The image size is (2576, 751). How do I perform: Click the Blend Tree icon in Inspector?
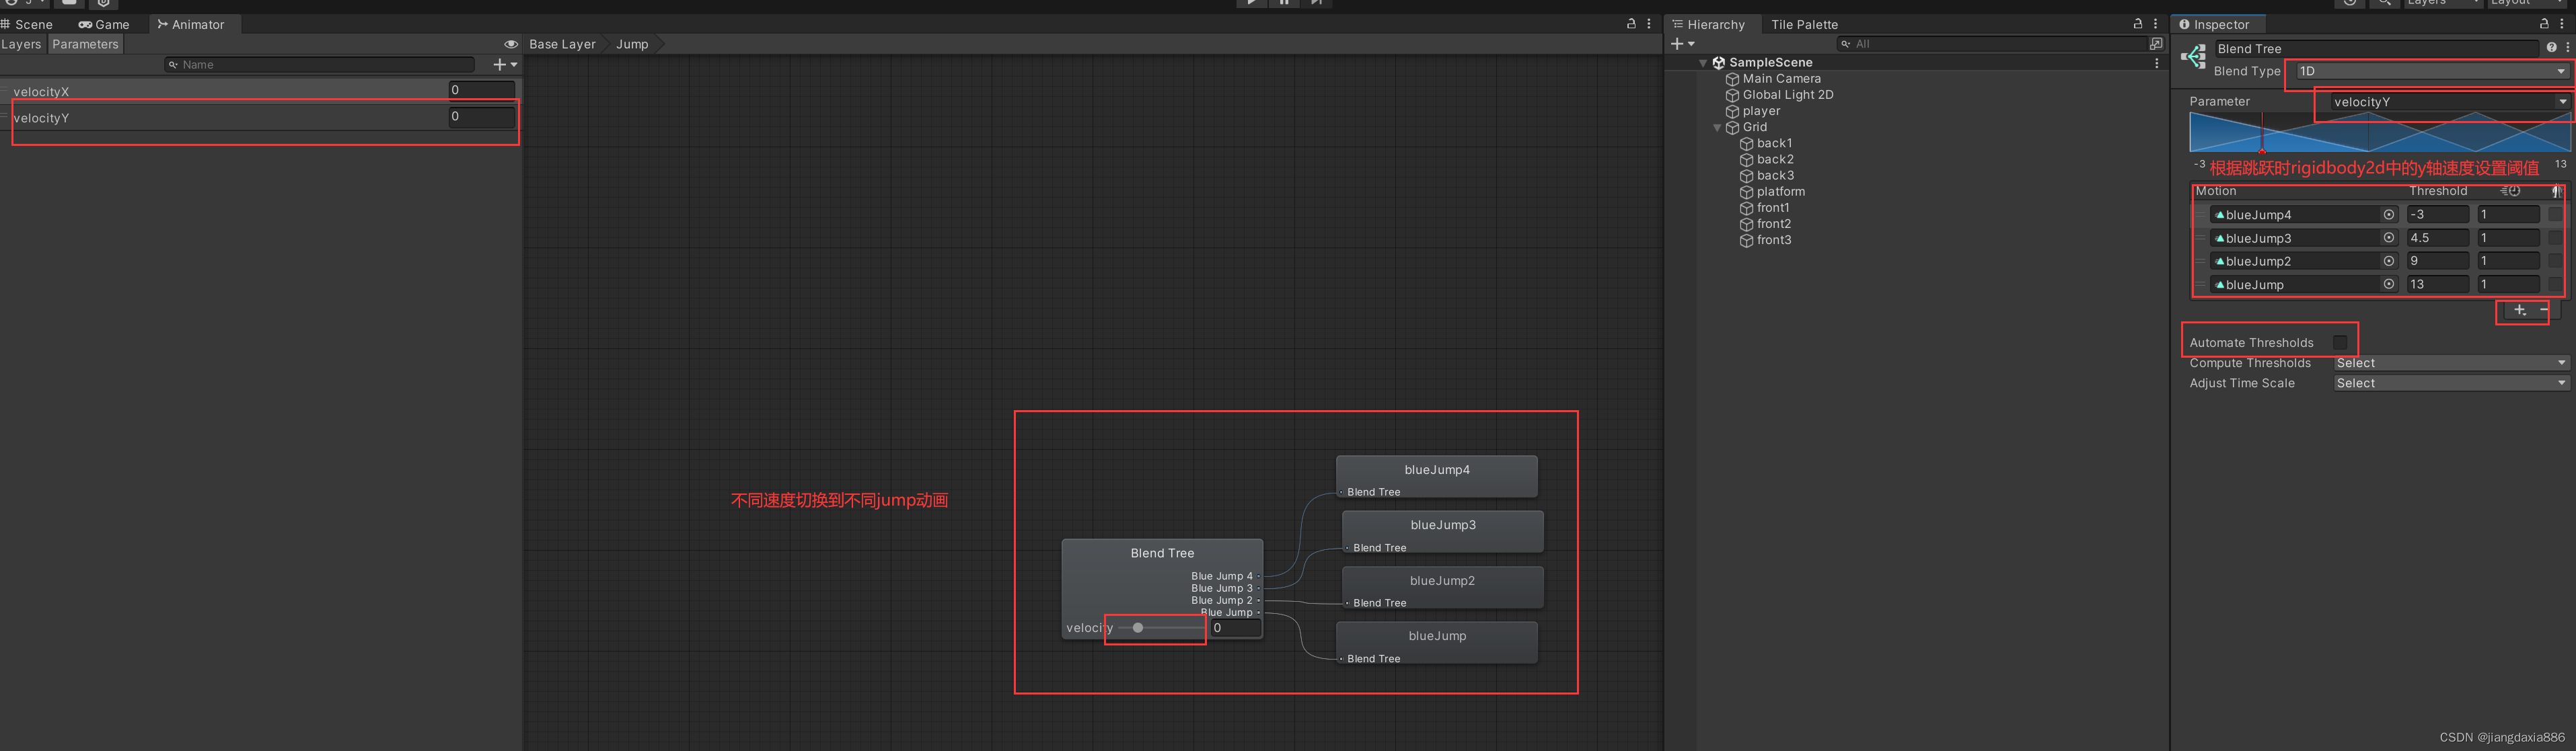[x=2193, y=57]
